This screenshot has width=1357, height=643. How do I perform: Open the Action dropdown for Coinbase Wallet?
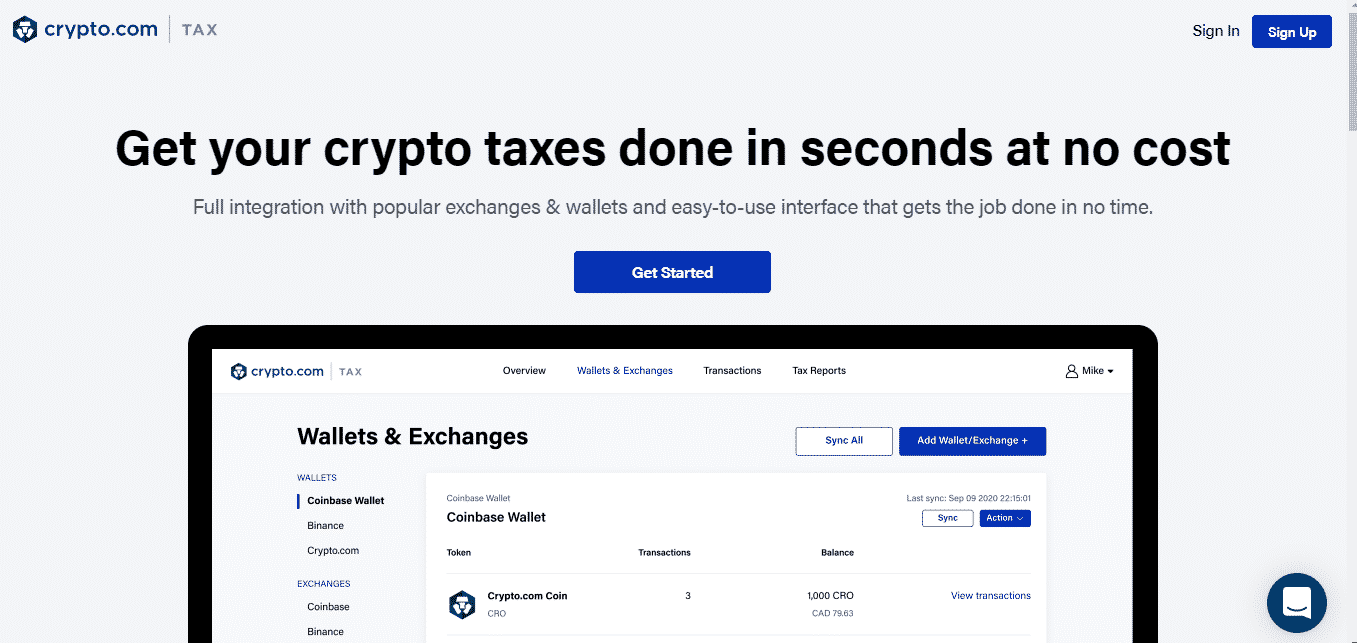1005,518
